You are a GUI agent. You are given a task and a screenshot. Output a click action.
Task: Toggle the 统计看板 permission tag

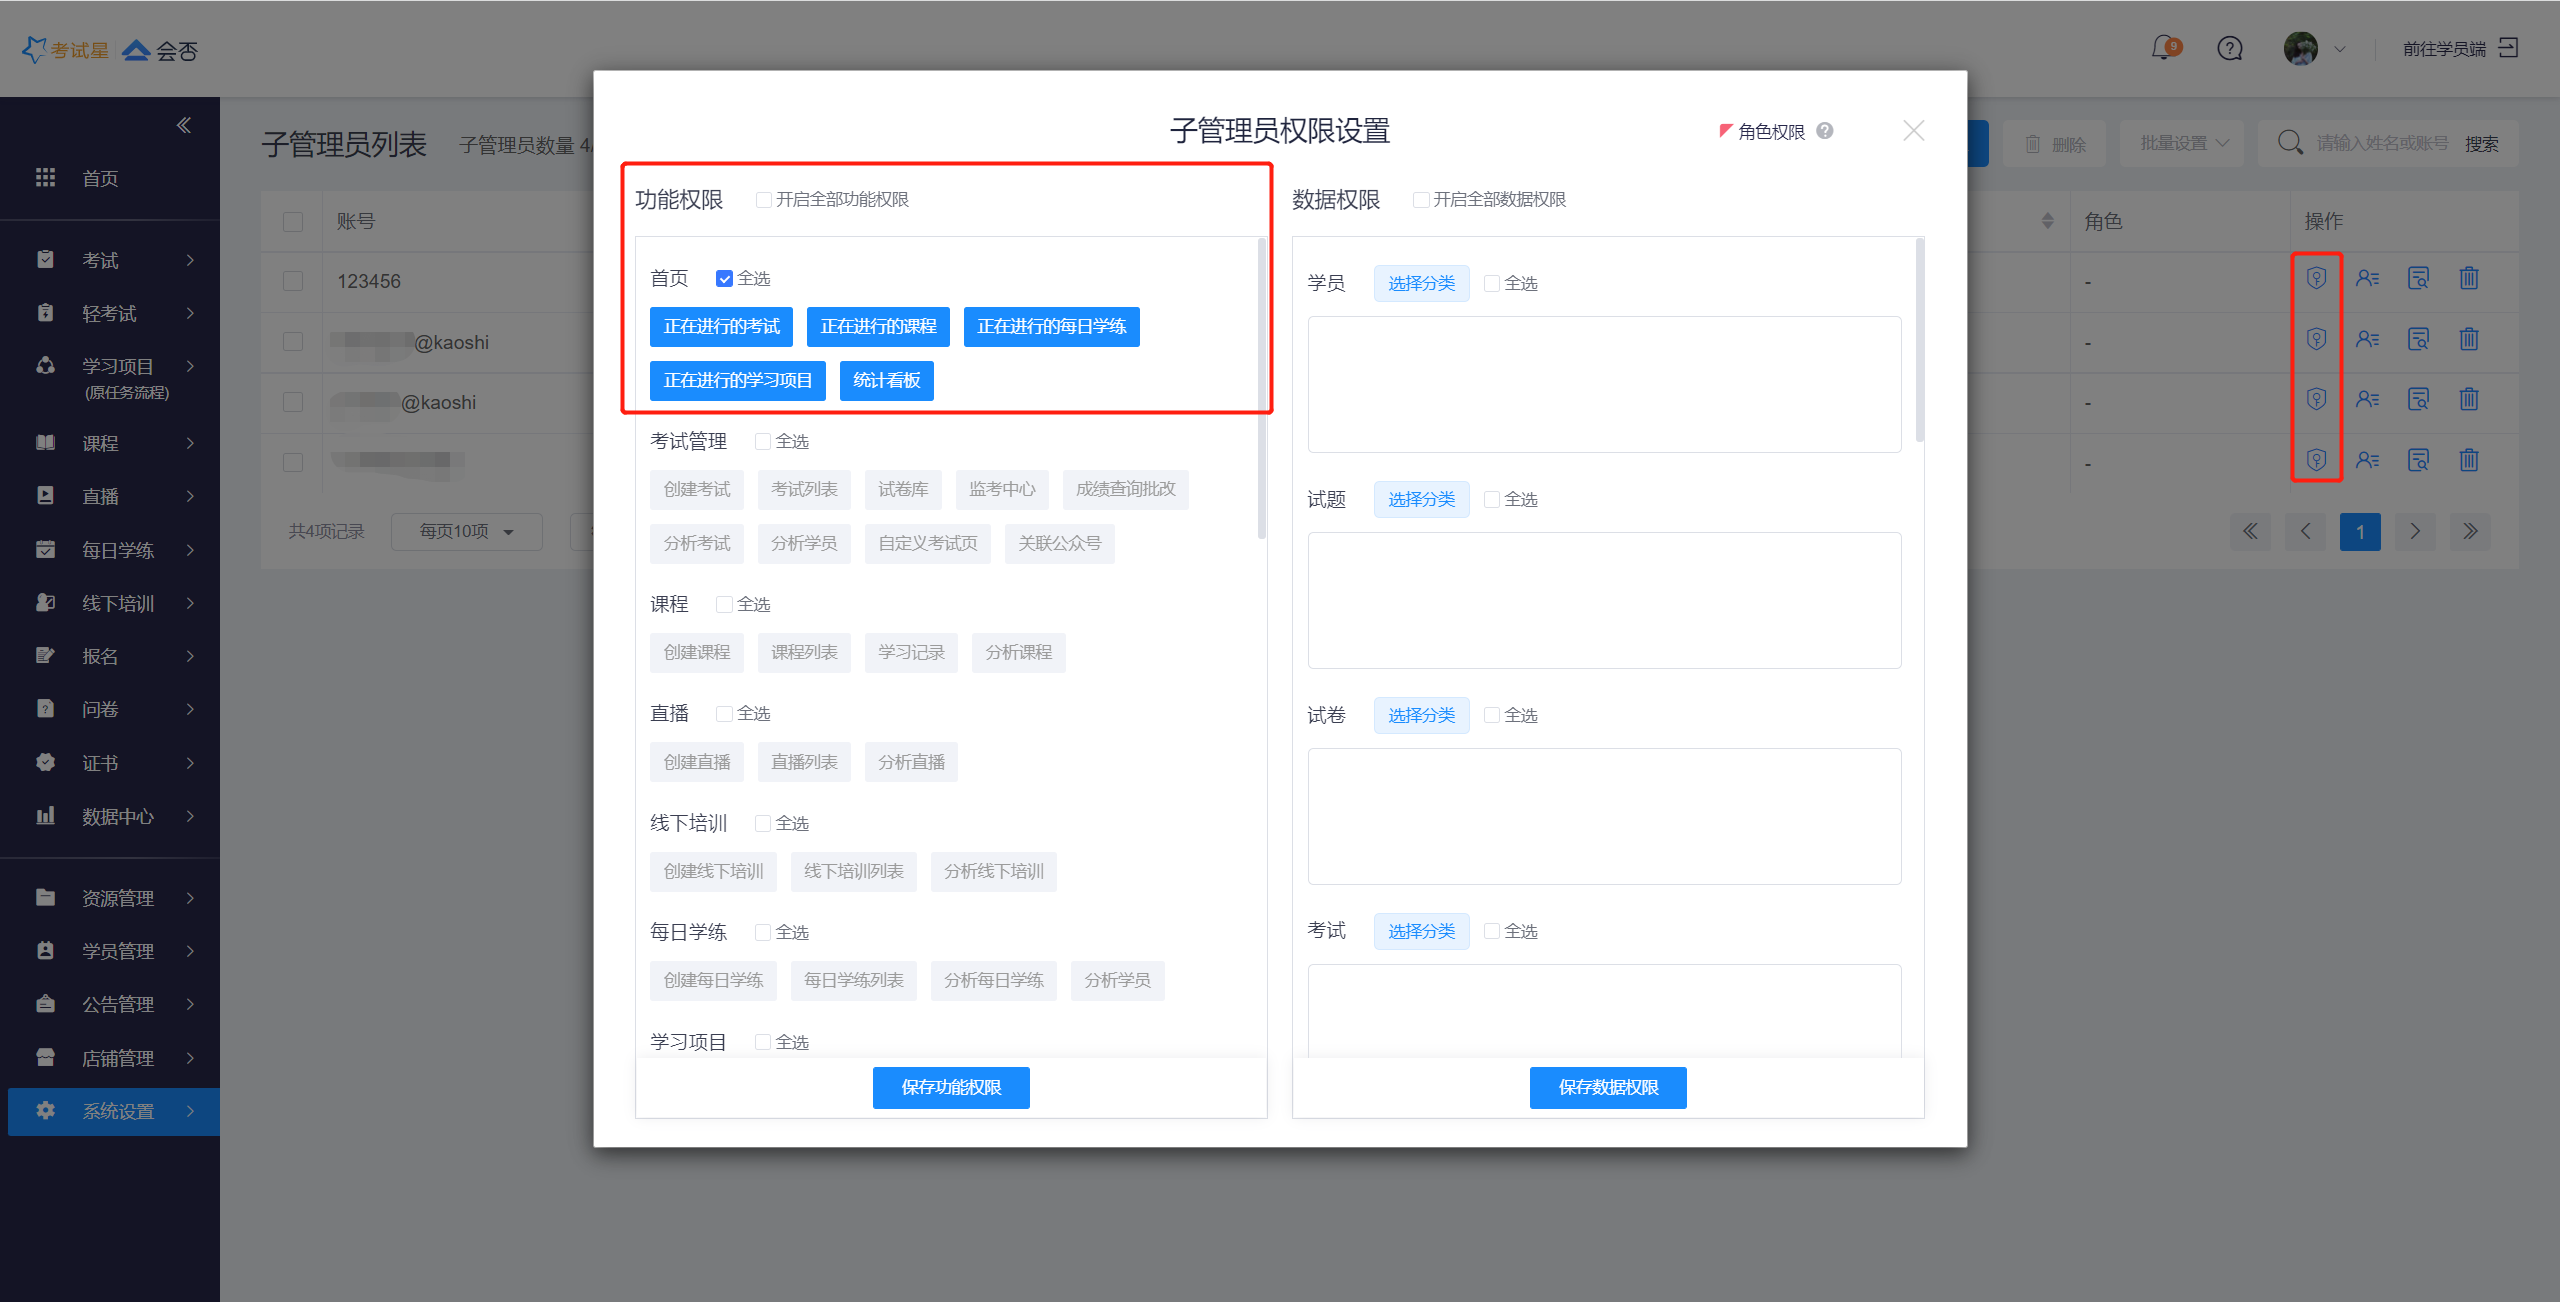tap(886, 381)
